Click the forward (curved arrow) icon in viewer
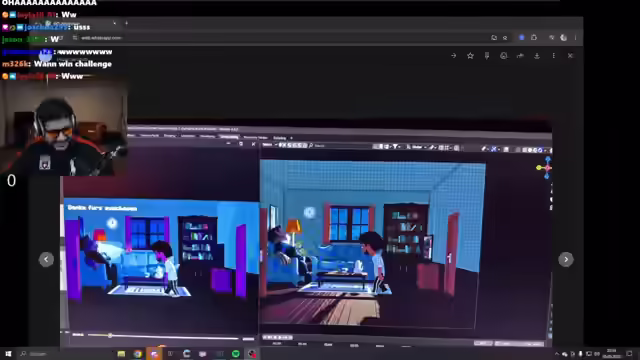This screenshot has height=360, width=640. click(520, 56)
